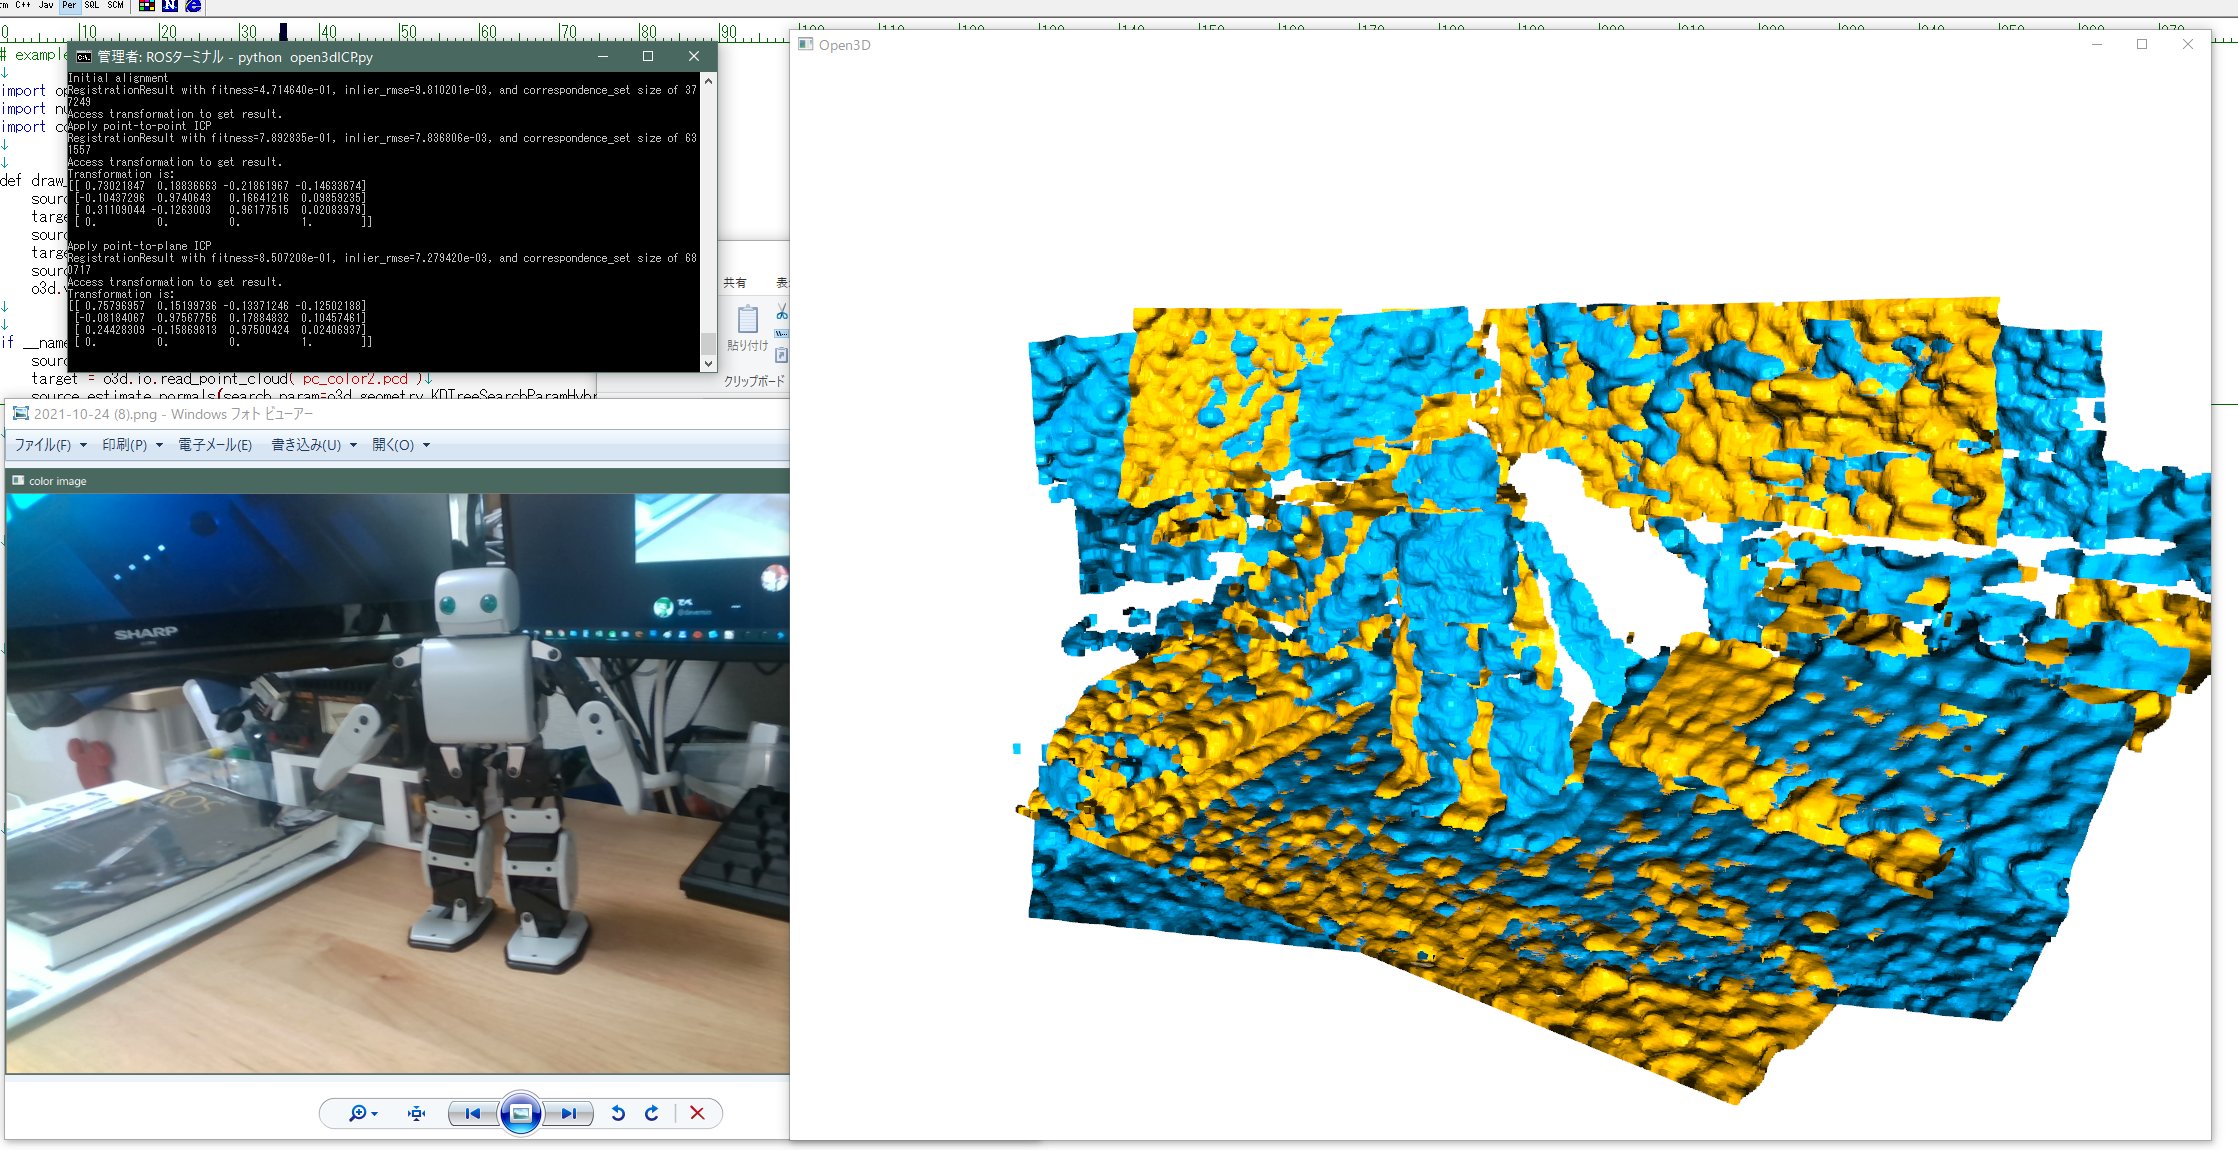Click the fit-to-window actual size icon
Viewport: 2238px width, 1150px height.
[416, 1113]
